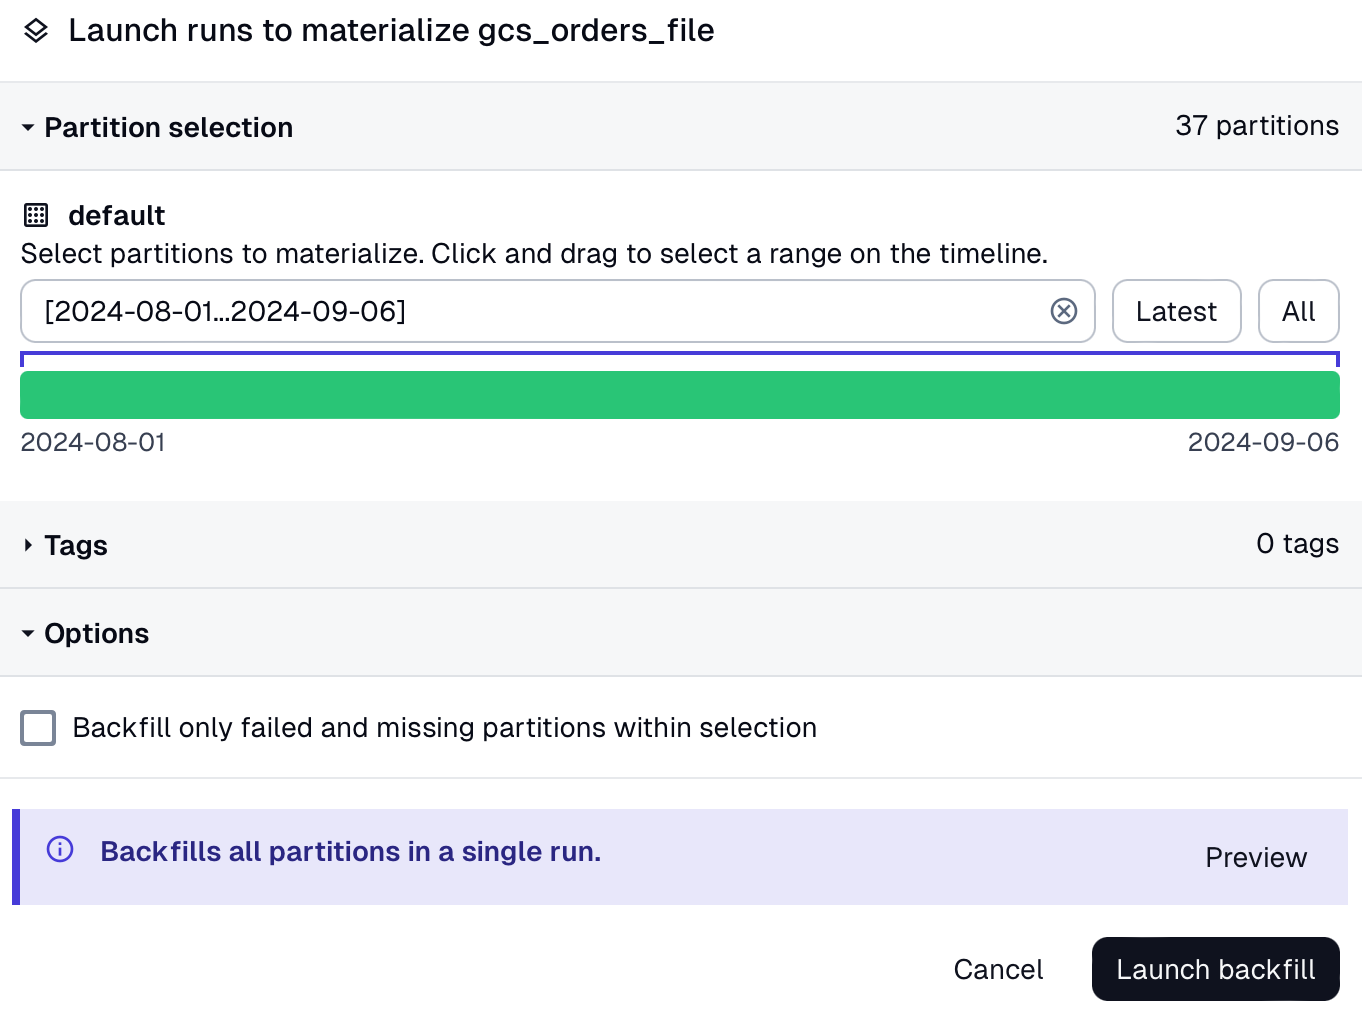Click the purple range selector above the timeline
Viewport: 1362px width, 1014px height.
click(680, 354)
